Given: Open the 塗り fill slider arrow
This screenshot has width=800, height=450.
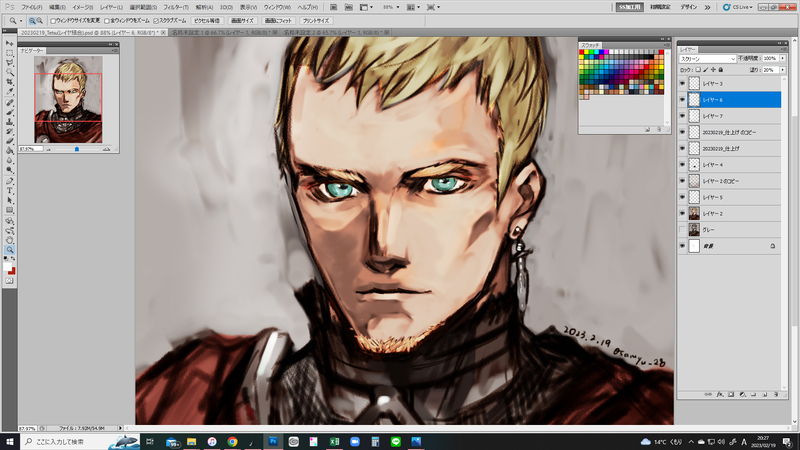Looking at the screenshot, I should (x=783, y=70).
